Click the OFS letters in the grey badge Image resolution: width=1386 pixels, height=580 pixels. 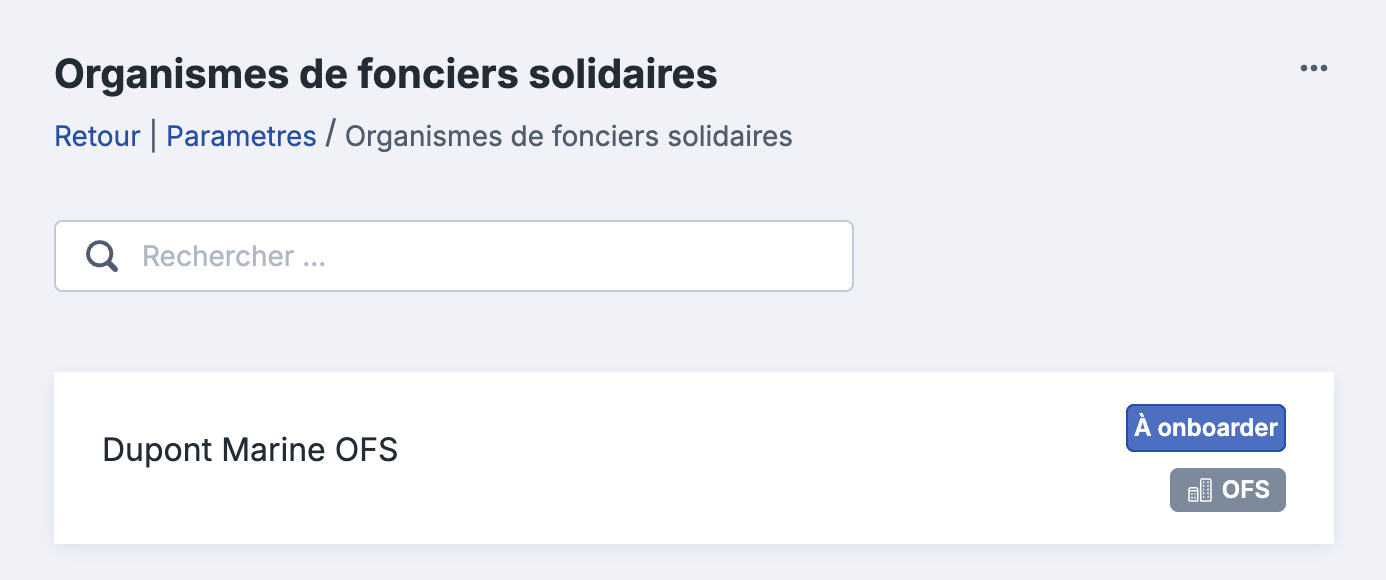(x=1246, y=490)
